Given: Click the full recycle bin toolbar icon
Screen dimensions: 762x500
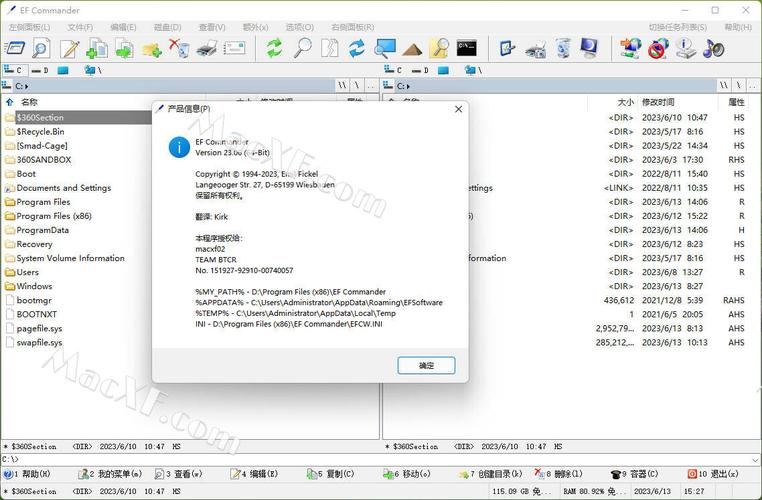Looking at the screenshot, I should (x=562, y=49).
